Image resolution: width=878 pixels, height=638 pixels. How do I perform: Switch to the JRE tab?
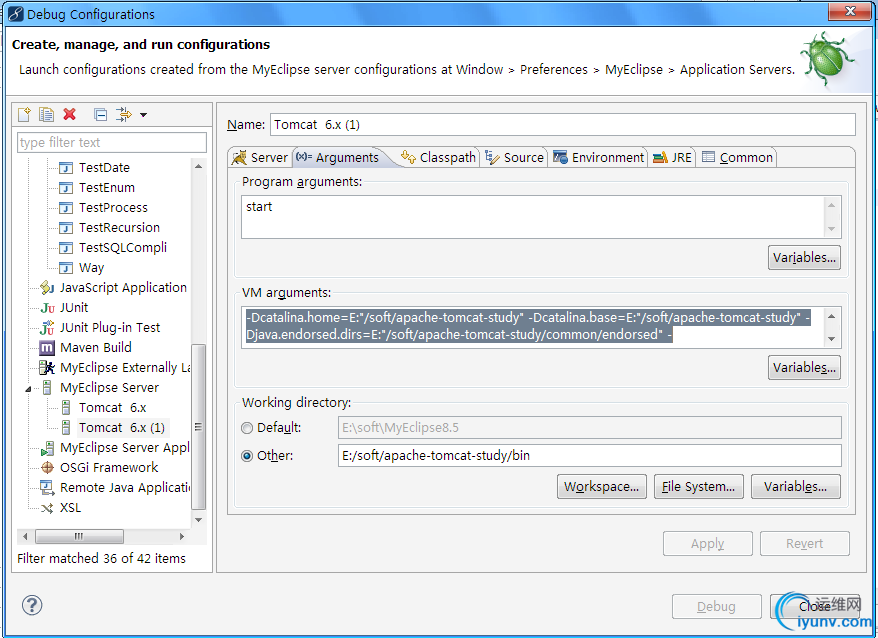672,157
